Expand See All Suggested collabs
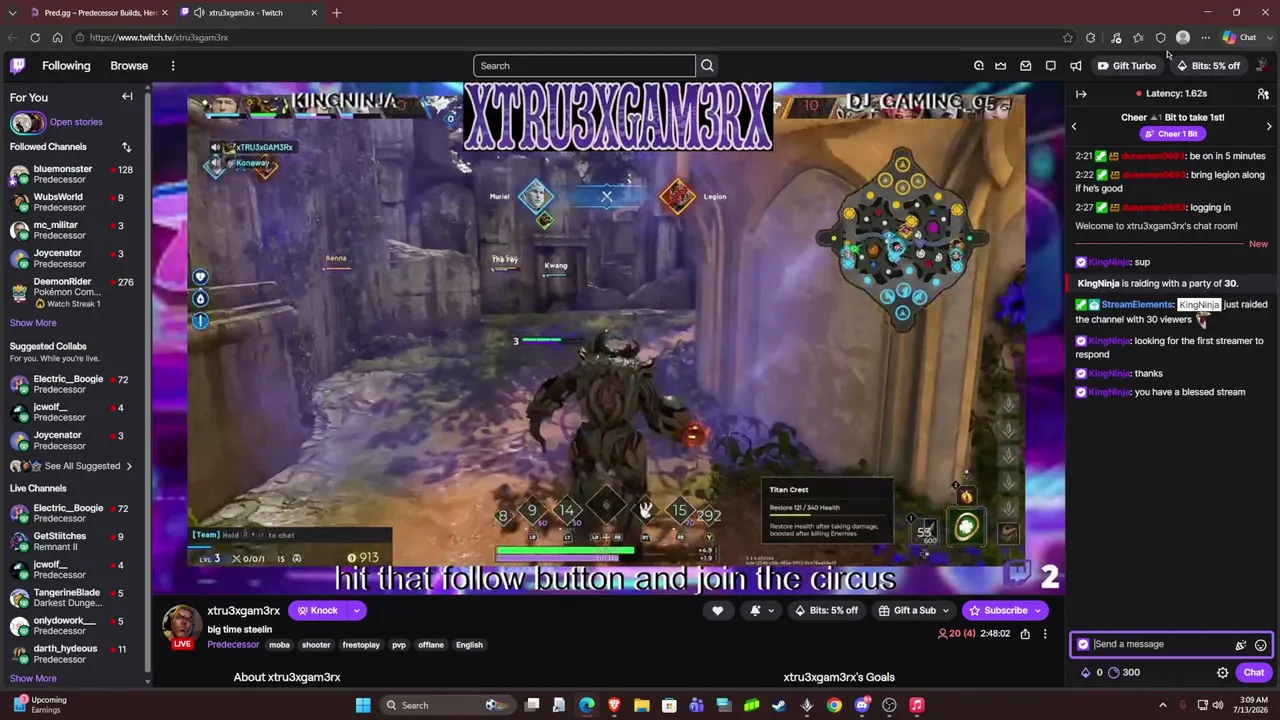 [x=70, y=466]
